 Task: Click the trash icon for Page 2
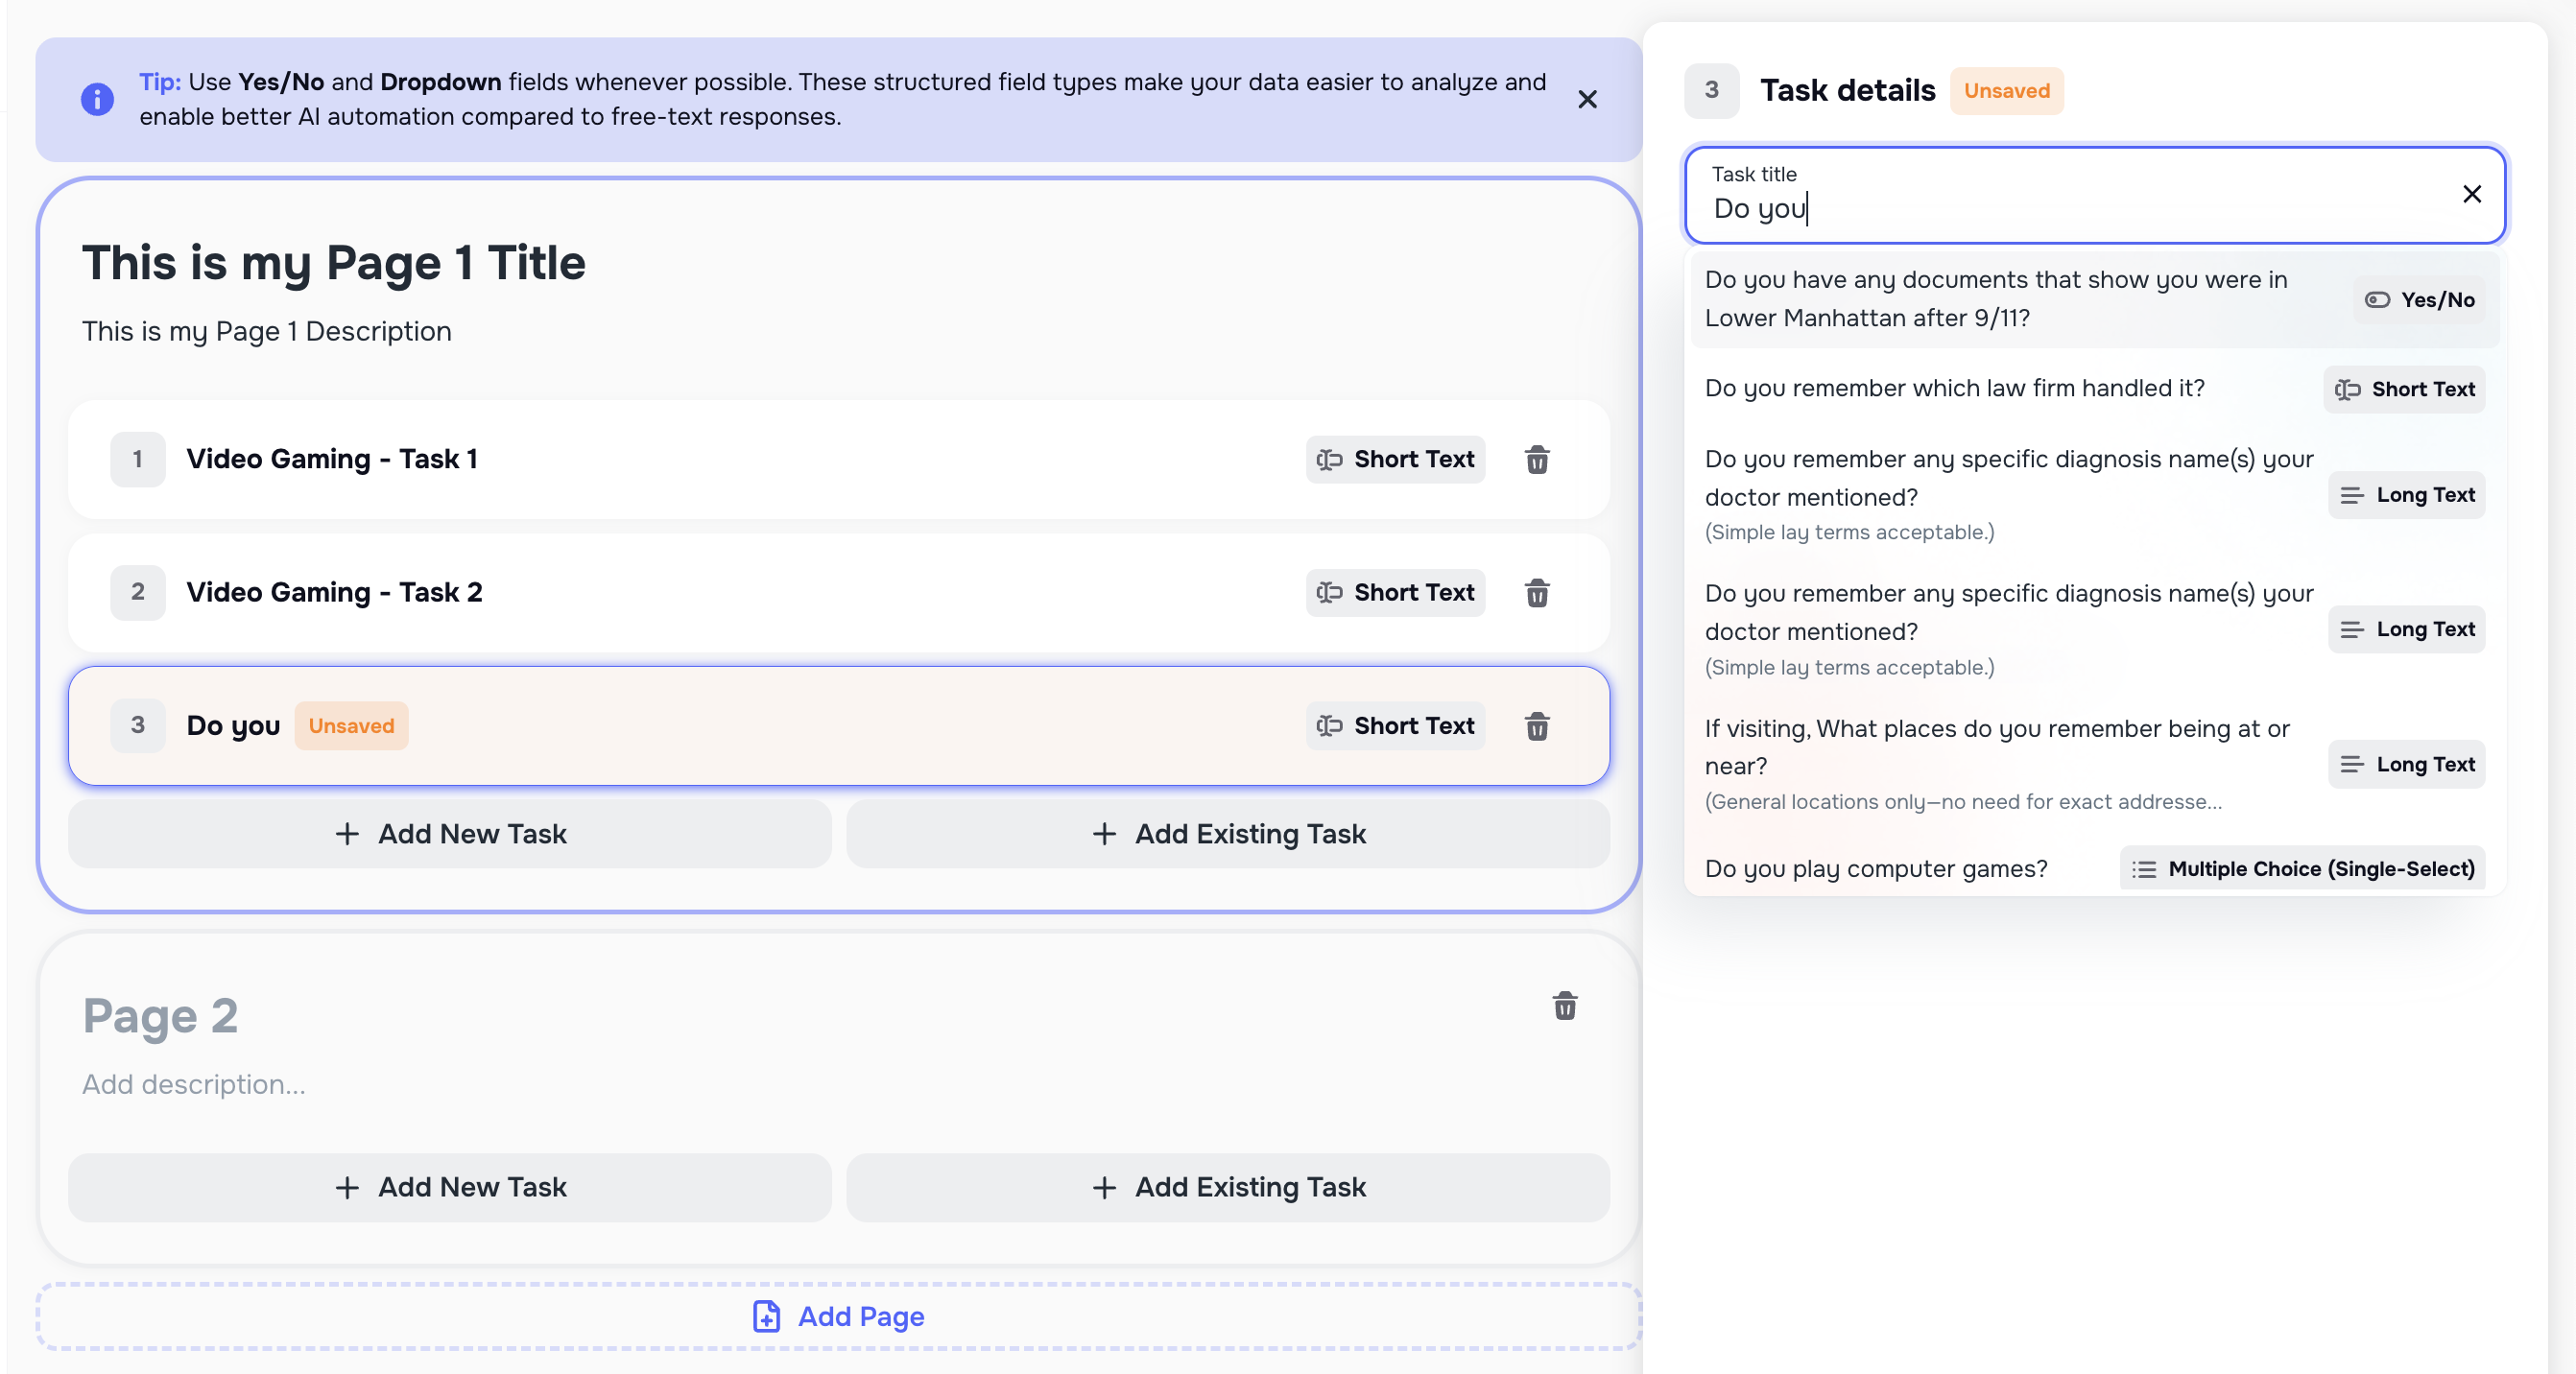(x=1565, y=1006)
